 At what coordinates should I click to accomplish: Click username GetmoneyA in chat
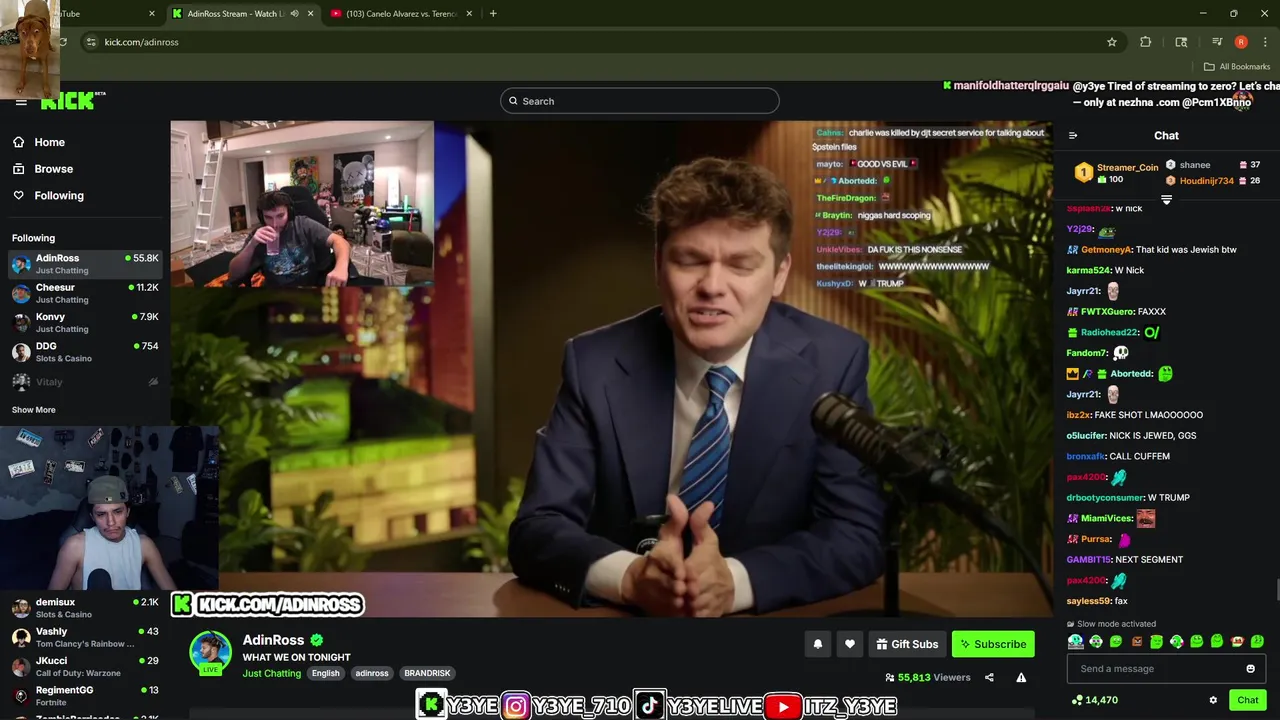point(1106,250)
